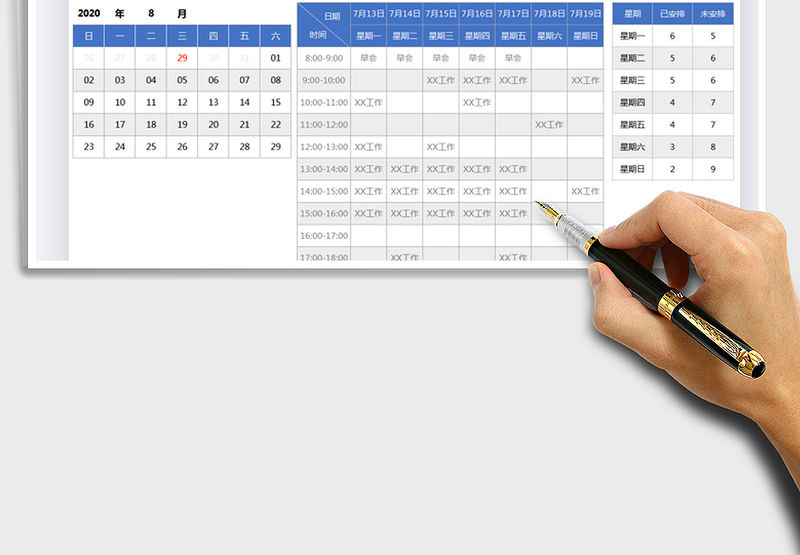
Task: Select the 星期三 header in the schedule table
Action: pyautogui.click(x=440, y=36)
